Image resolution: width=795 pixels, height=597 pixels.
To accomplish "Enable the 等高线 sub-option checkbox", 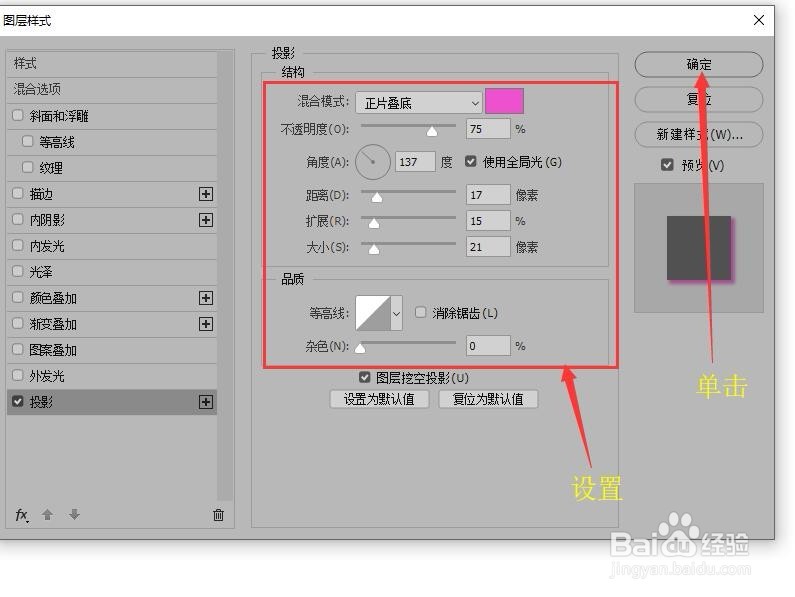I will click(28, 142).
